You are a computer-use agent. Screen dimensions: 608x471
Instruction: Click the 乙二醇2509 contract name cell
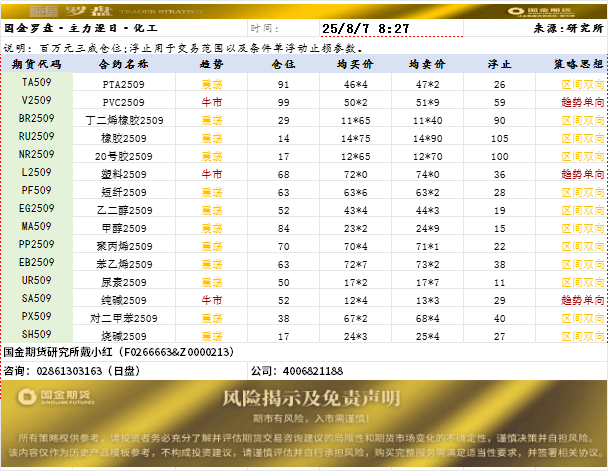pos(124,210)
